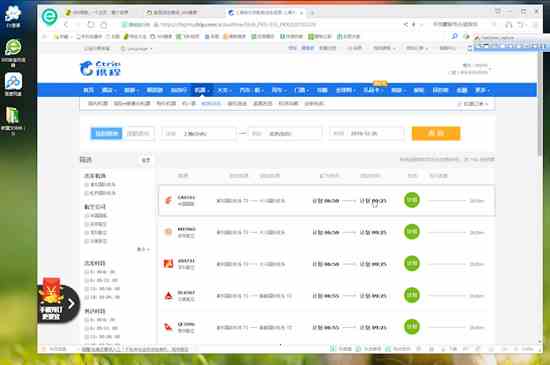Click the green round badge in fourth flight row
The height and width of the screenshot is (365, 550).
pyautogui.click(x=412, y=295)
